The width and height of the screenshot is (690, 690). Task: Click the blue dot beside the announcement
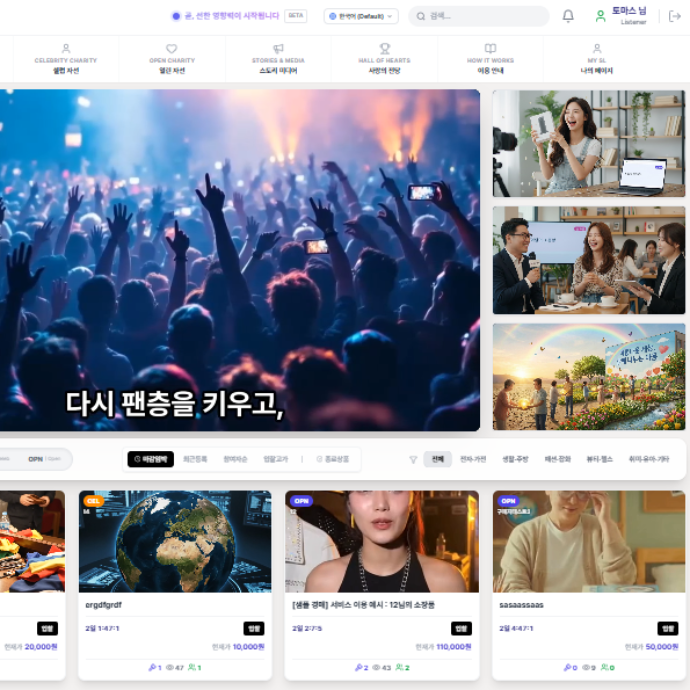(x=176, y=16)
